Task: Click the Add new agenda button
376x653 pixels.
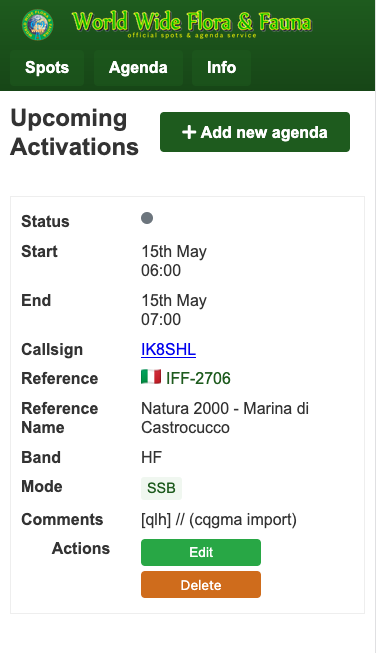Action: (x=255, y=132)
